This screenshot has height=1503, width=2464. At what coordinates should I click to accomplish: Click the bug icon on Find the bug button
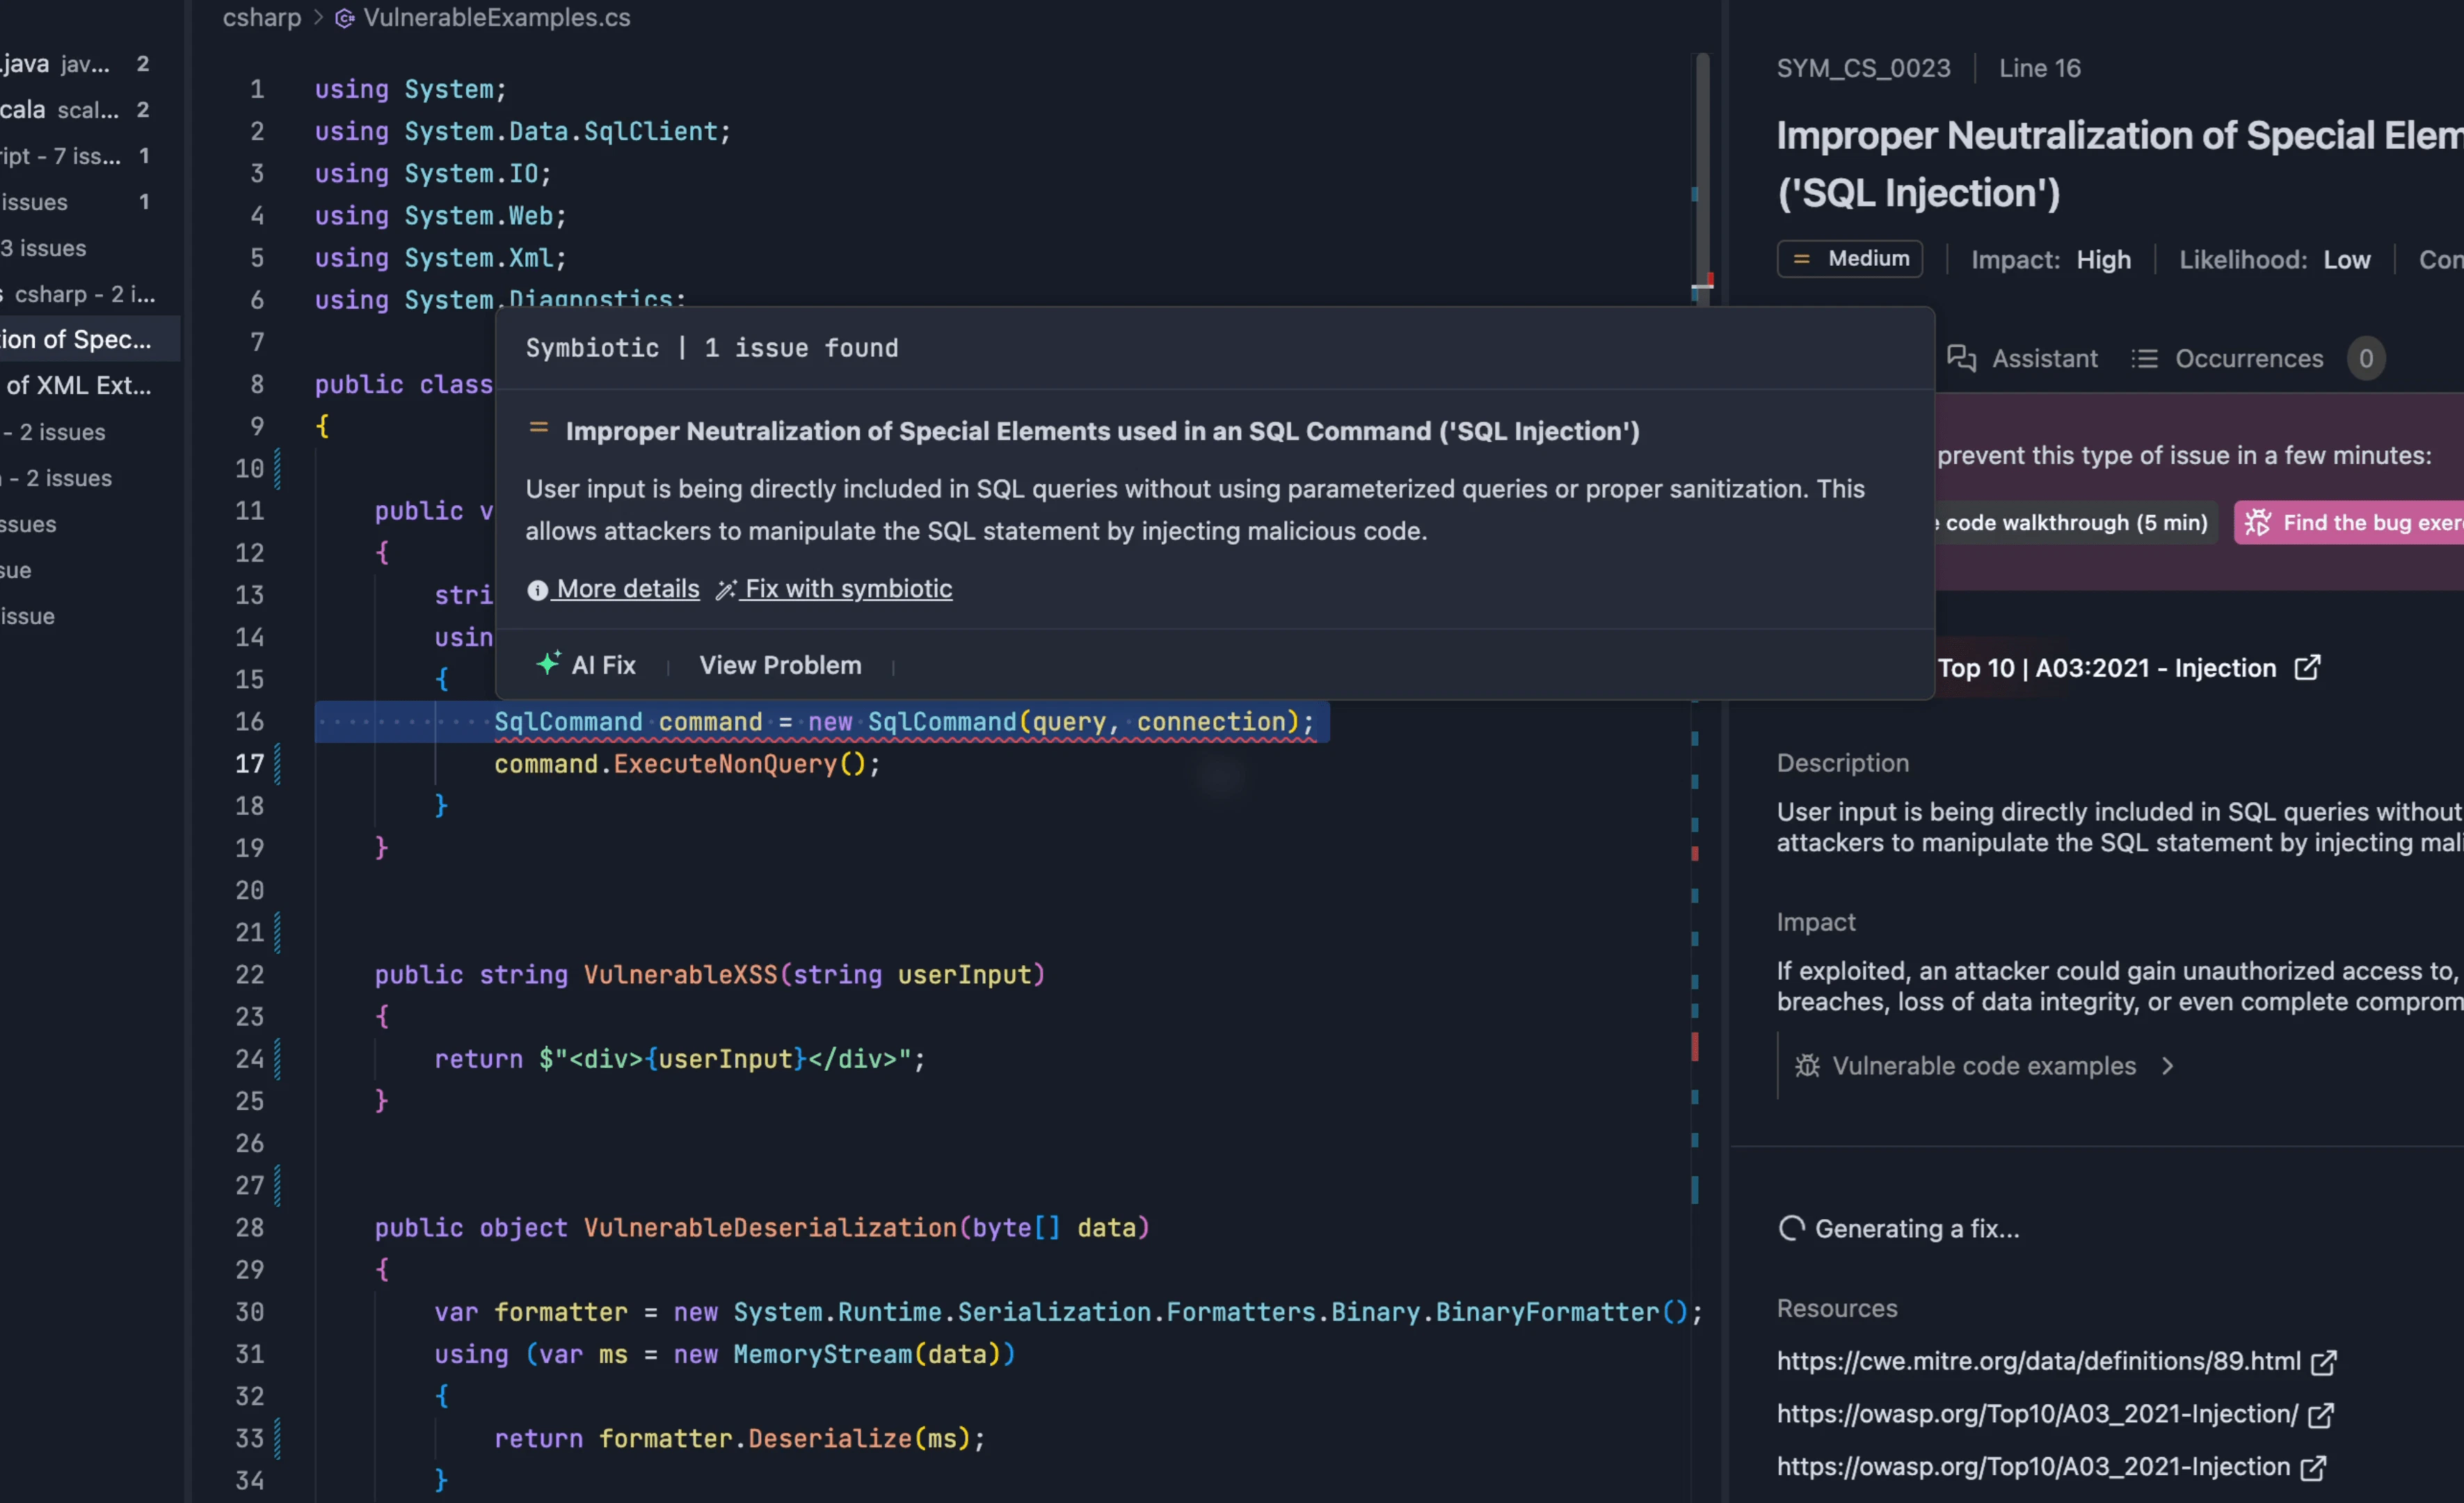coord(2257,522)
